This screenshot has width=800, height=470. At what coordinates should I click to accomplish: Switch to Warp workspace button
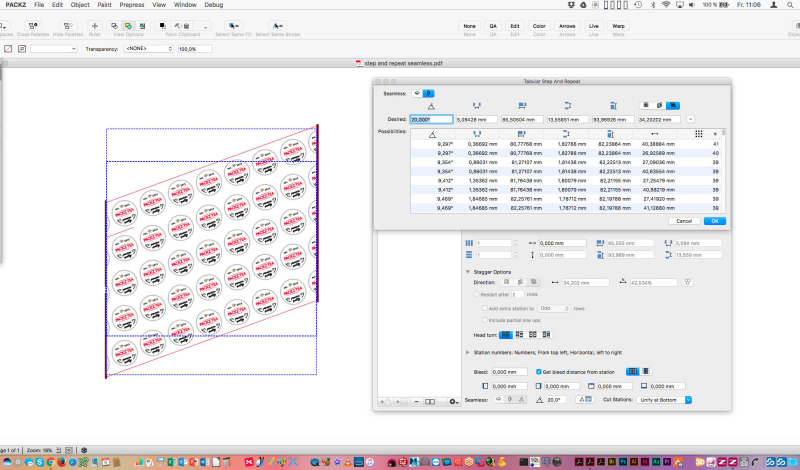click(x=618, y=26)
